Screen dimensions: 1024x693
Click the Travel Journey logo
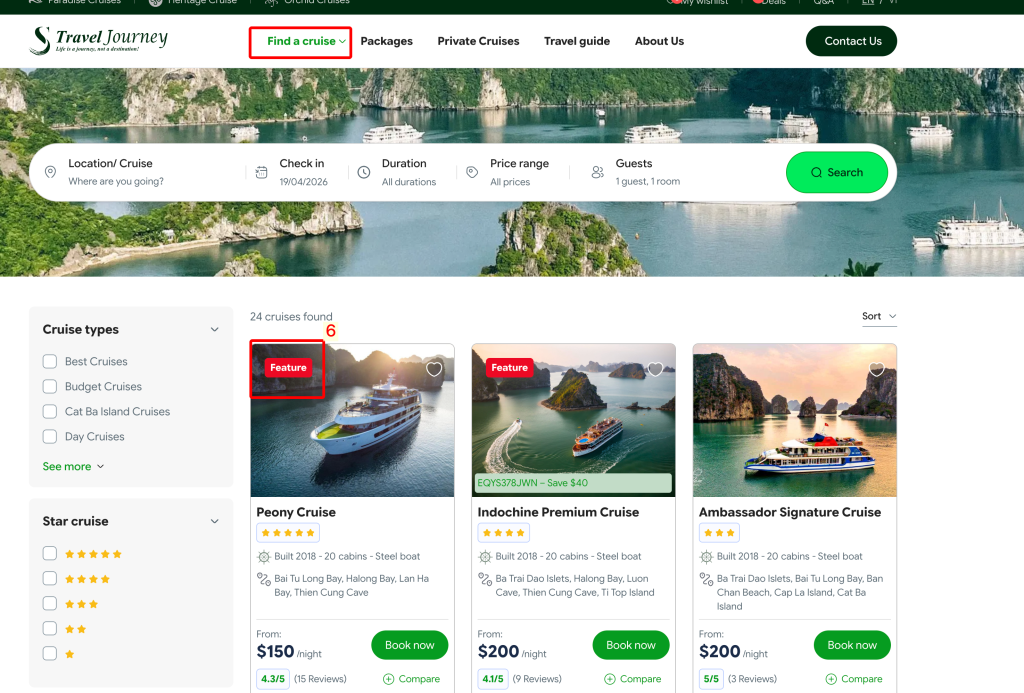99,41
